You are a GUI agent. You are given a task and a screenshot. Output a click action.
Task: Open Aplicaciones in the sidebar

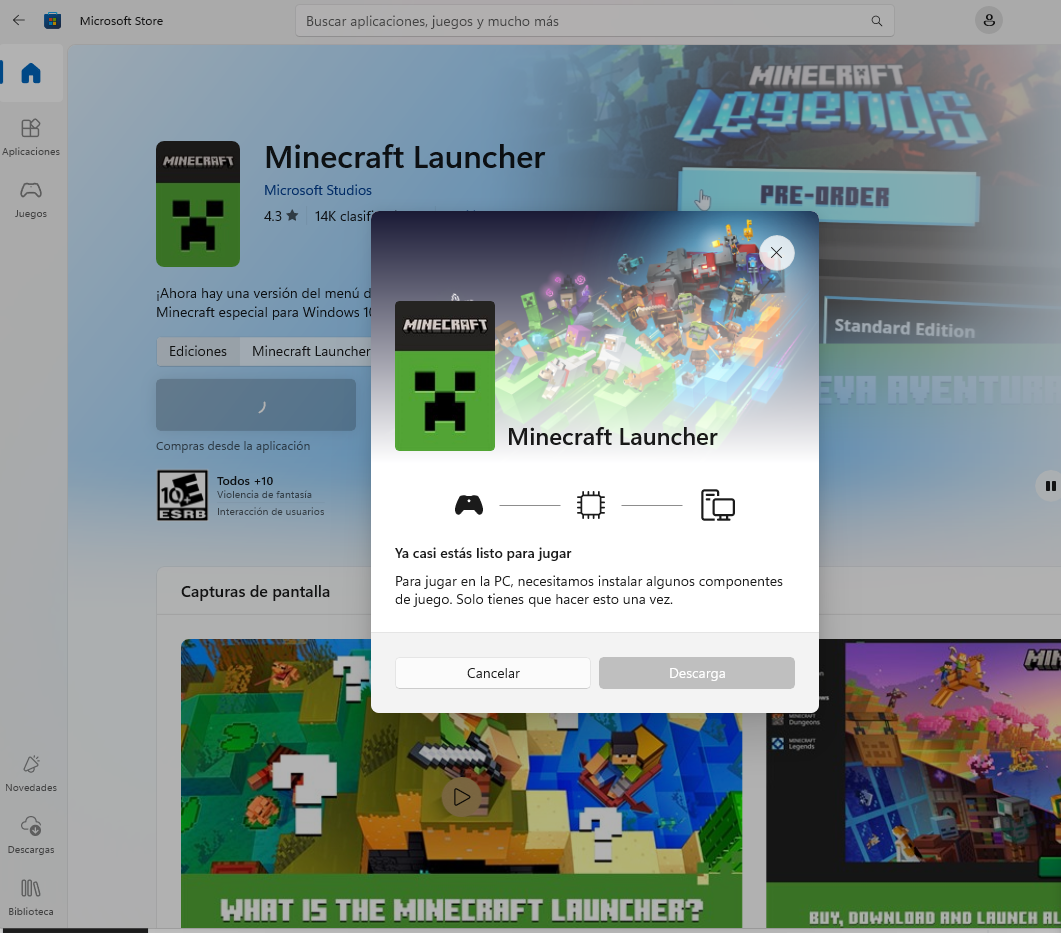pyautogui.click(x=31, y=137)
